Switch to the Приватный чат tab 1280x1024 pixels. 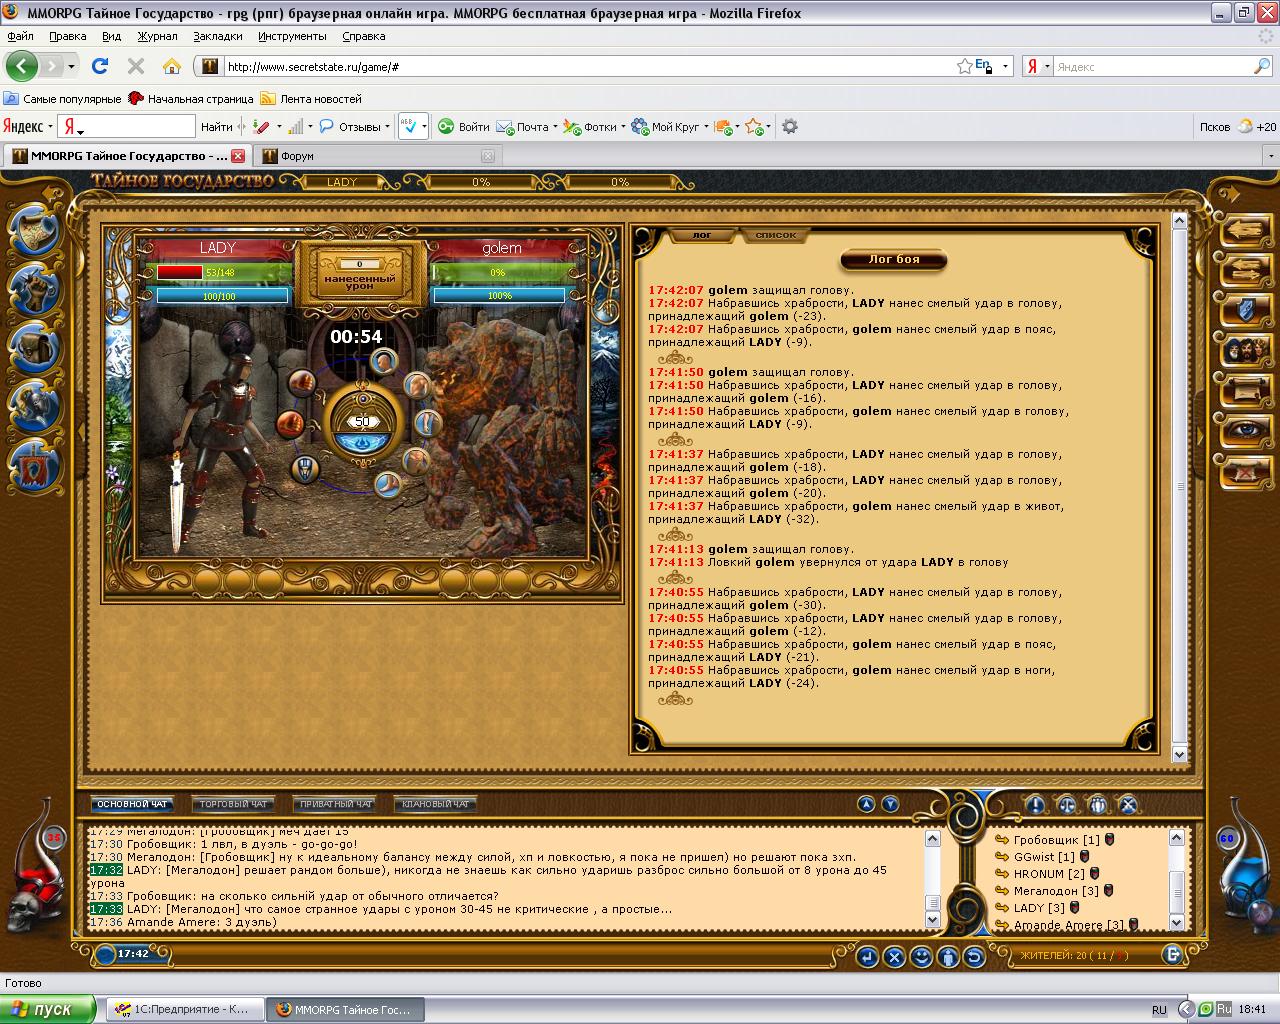336,804
